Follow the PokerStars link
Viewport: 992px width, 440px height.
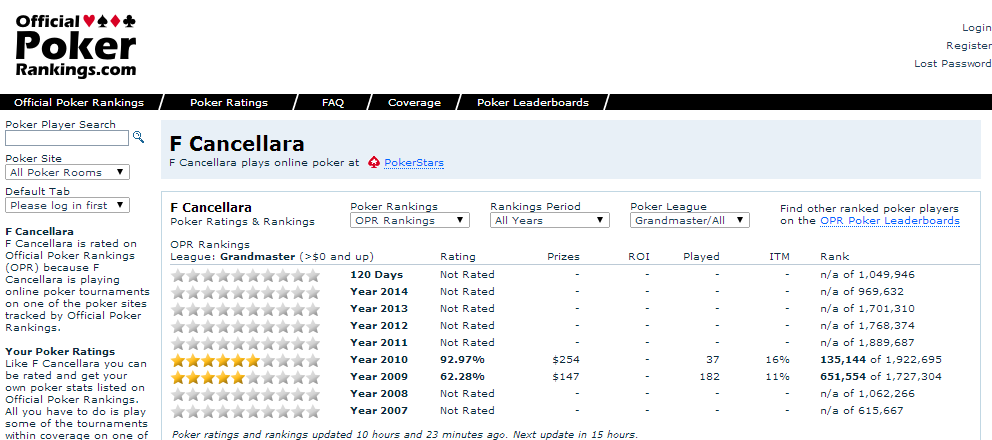414,163
